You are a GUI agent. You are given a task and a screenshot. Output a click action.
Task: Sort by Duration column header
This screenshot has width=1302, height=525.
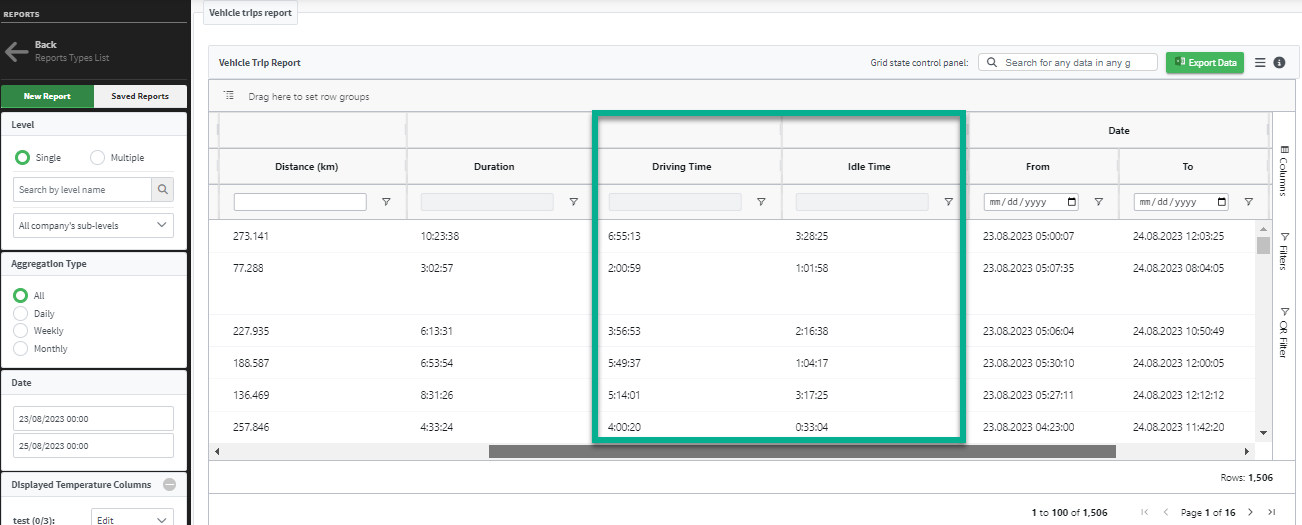(494, 167)
